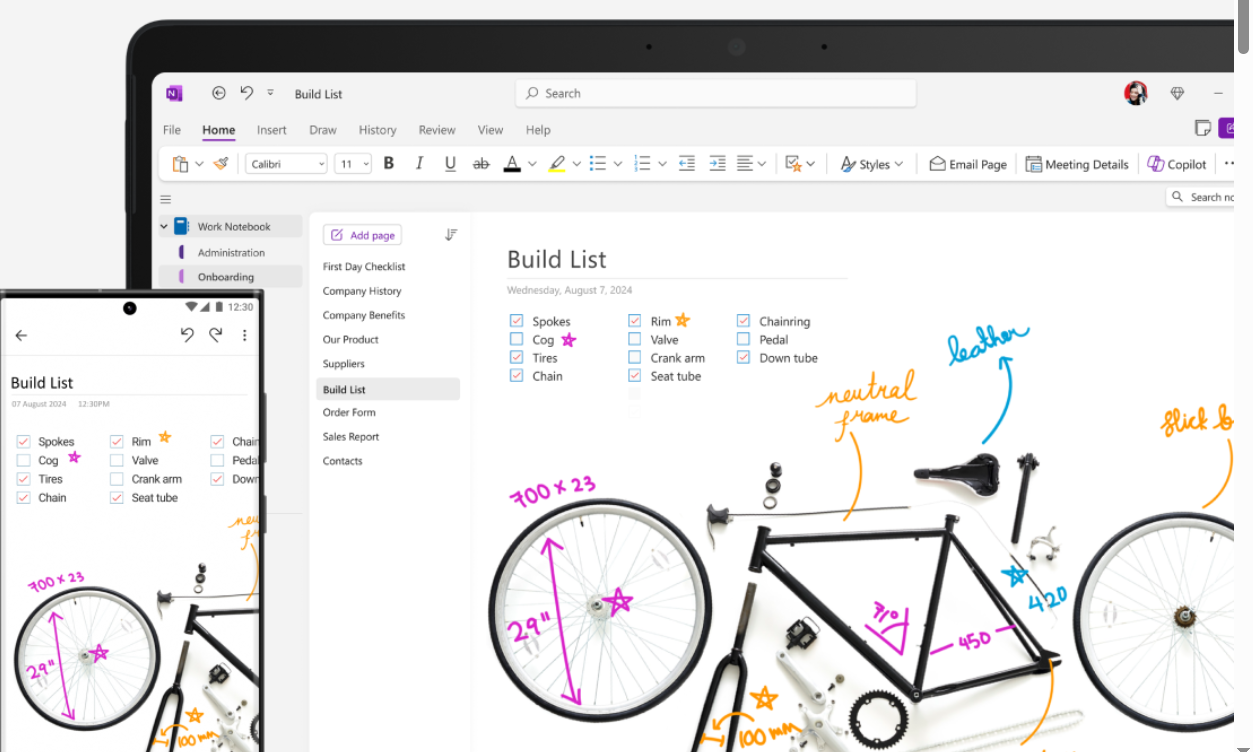This screenshot has height=752, width=1253.
Task: Check the Valve checkbox
Action: tap(635, 339)
